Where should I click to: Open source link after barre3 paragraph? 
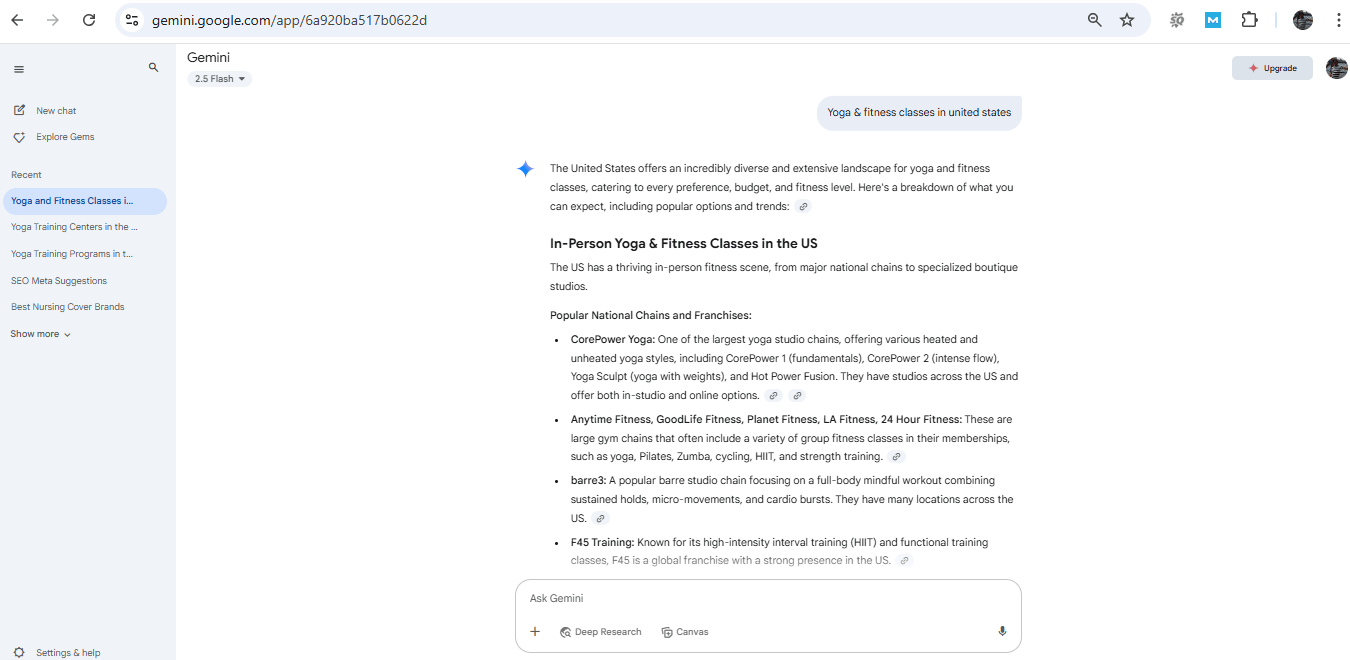(x=600, y=519)
